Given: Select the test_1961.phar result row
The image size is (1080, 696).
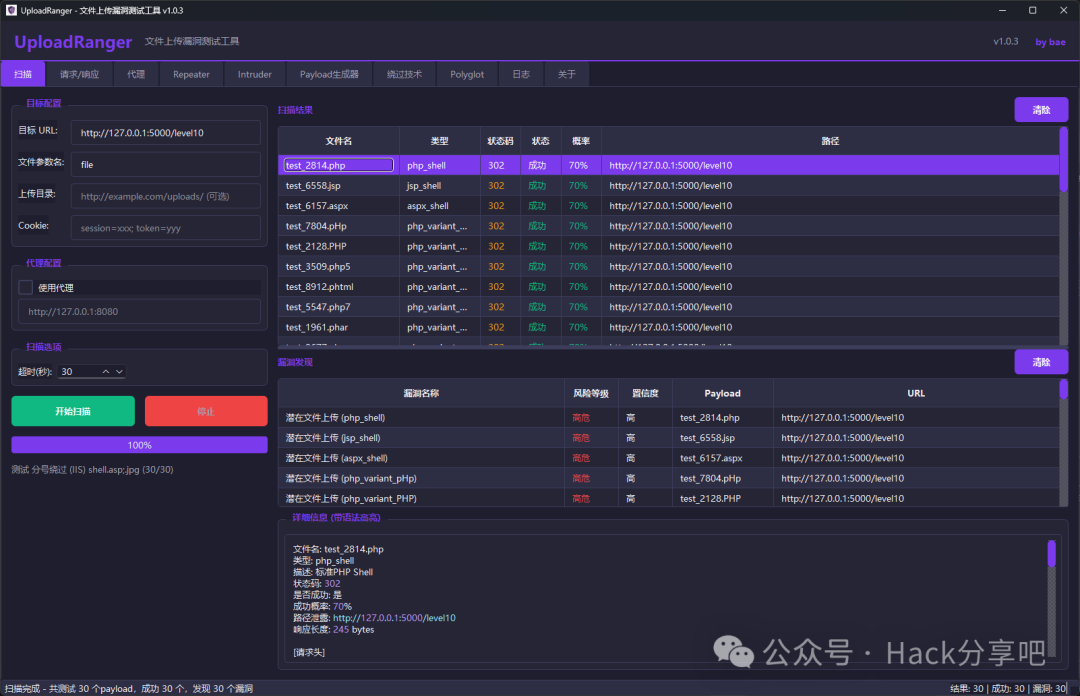Looking at the screenshot, I should coord(668,327).
